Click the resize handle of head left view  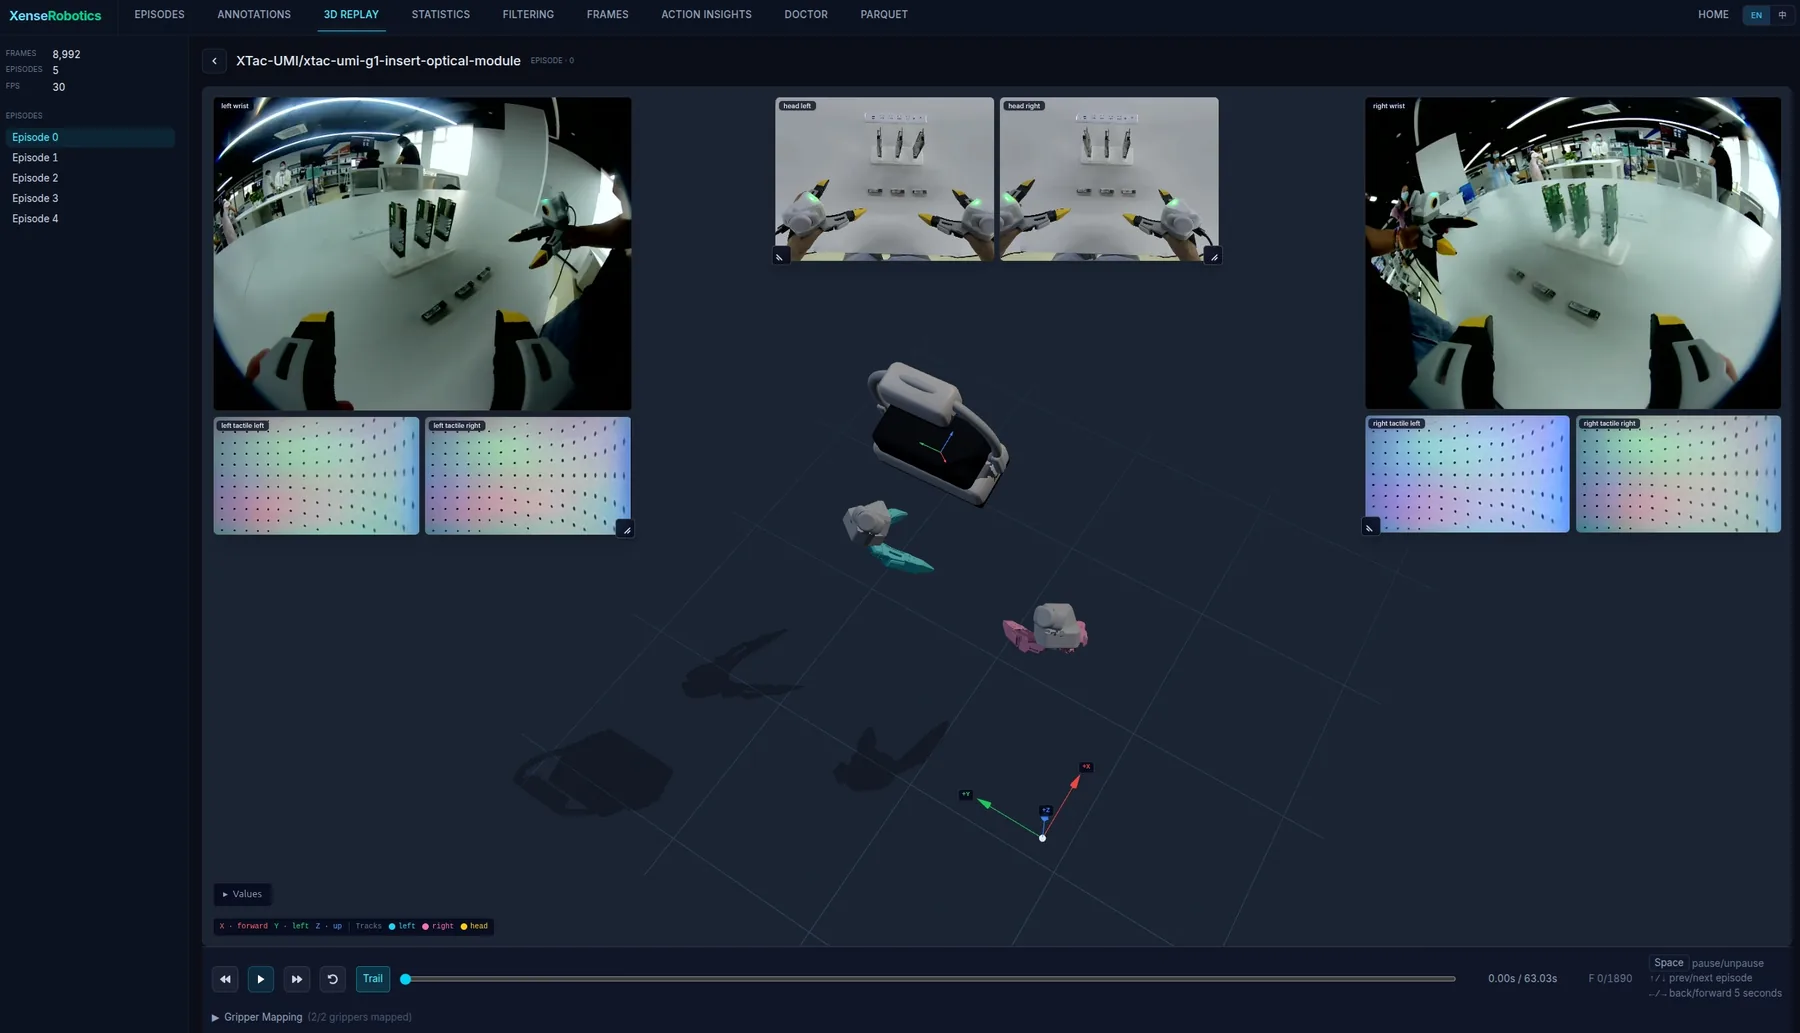780,256
